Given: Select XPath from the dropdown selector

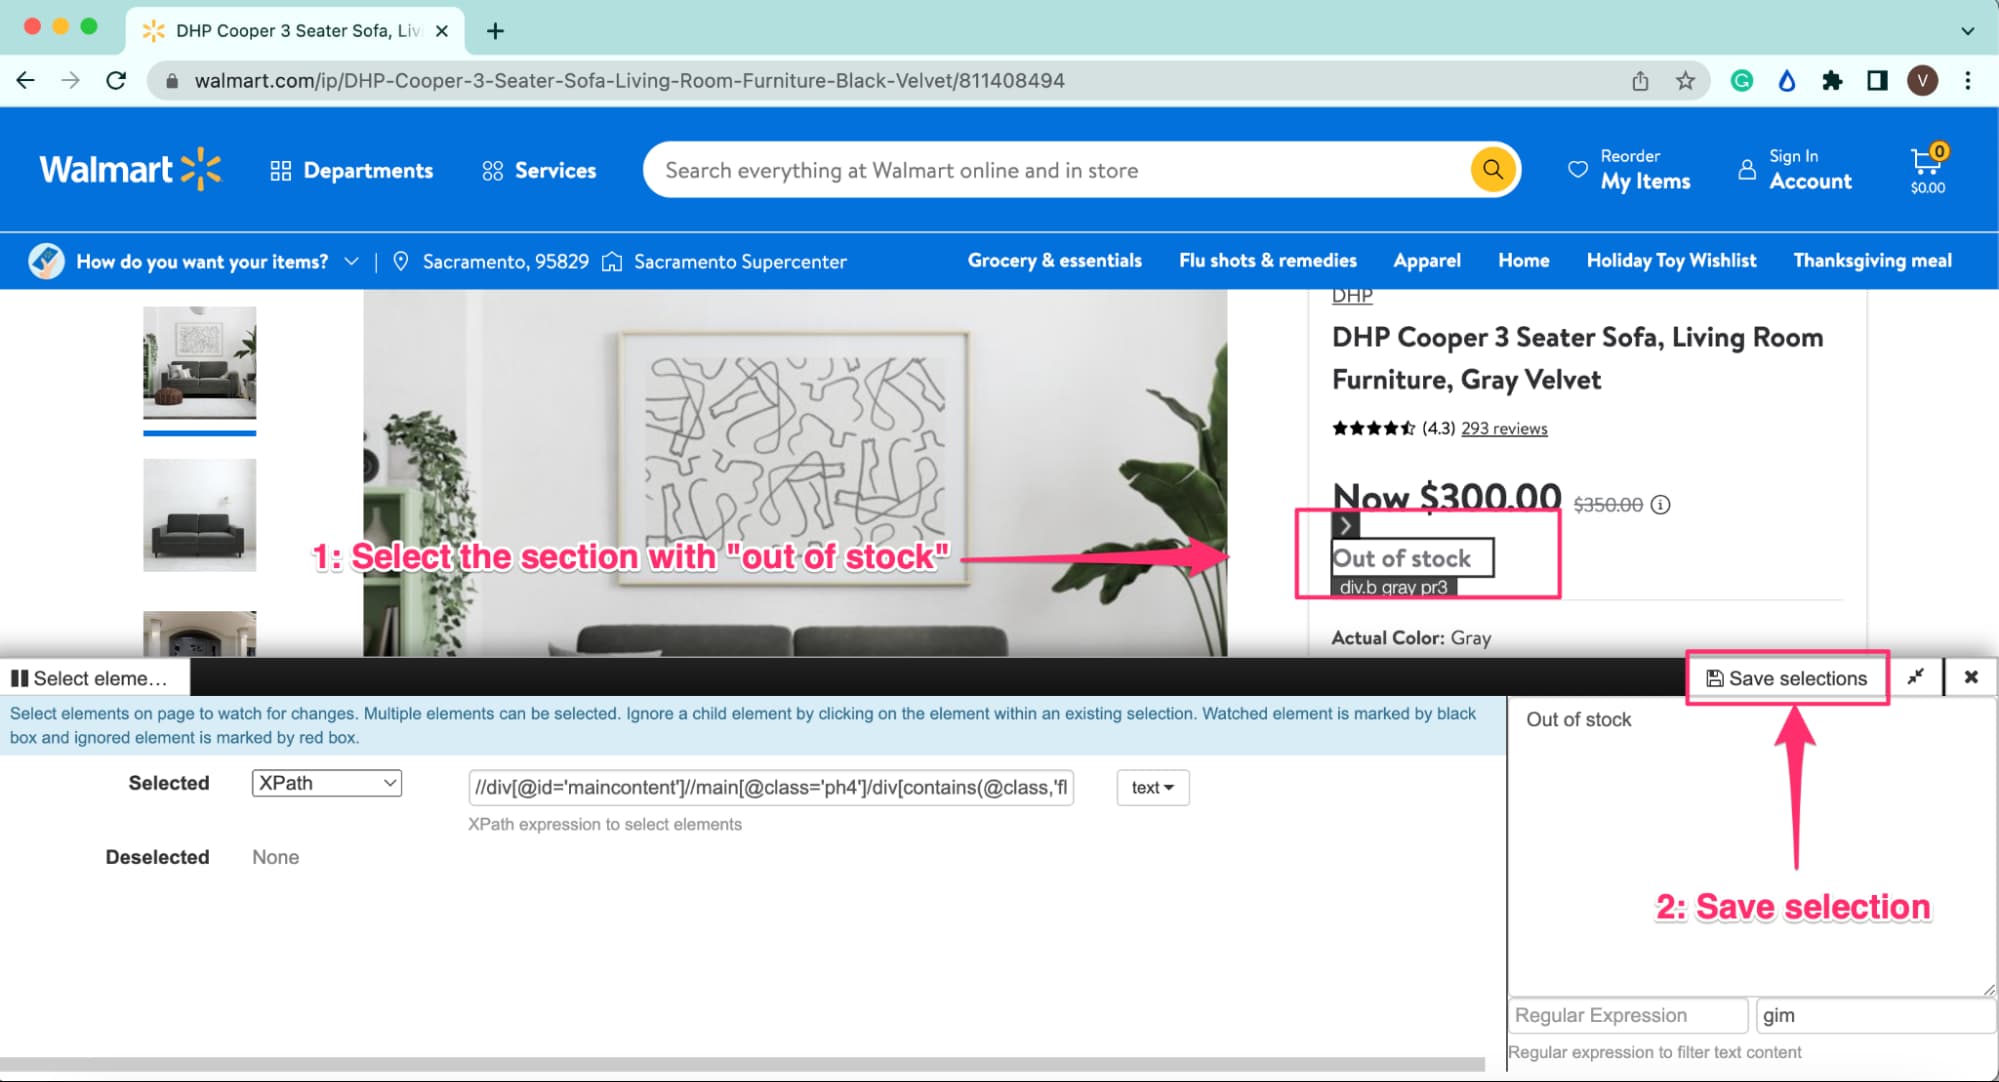Looking at the screenshot, I should tap(326, 785).
